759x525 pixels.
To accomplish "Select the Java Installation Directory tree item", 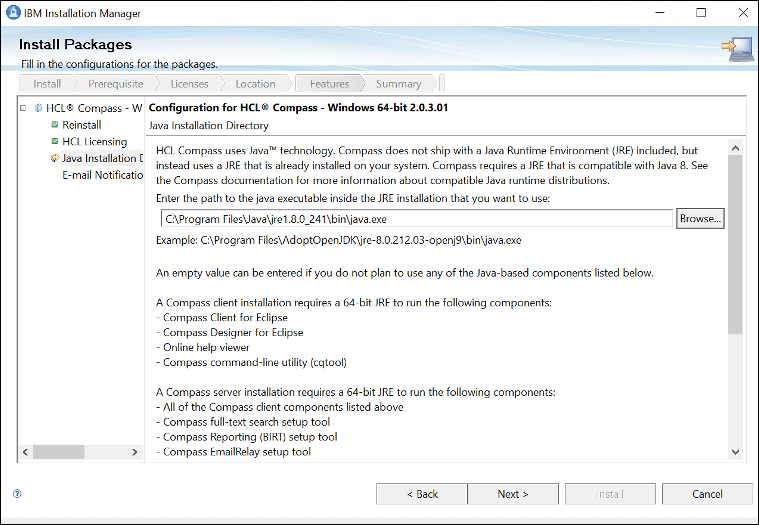I will [x=102, y=158].
